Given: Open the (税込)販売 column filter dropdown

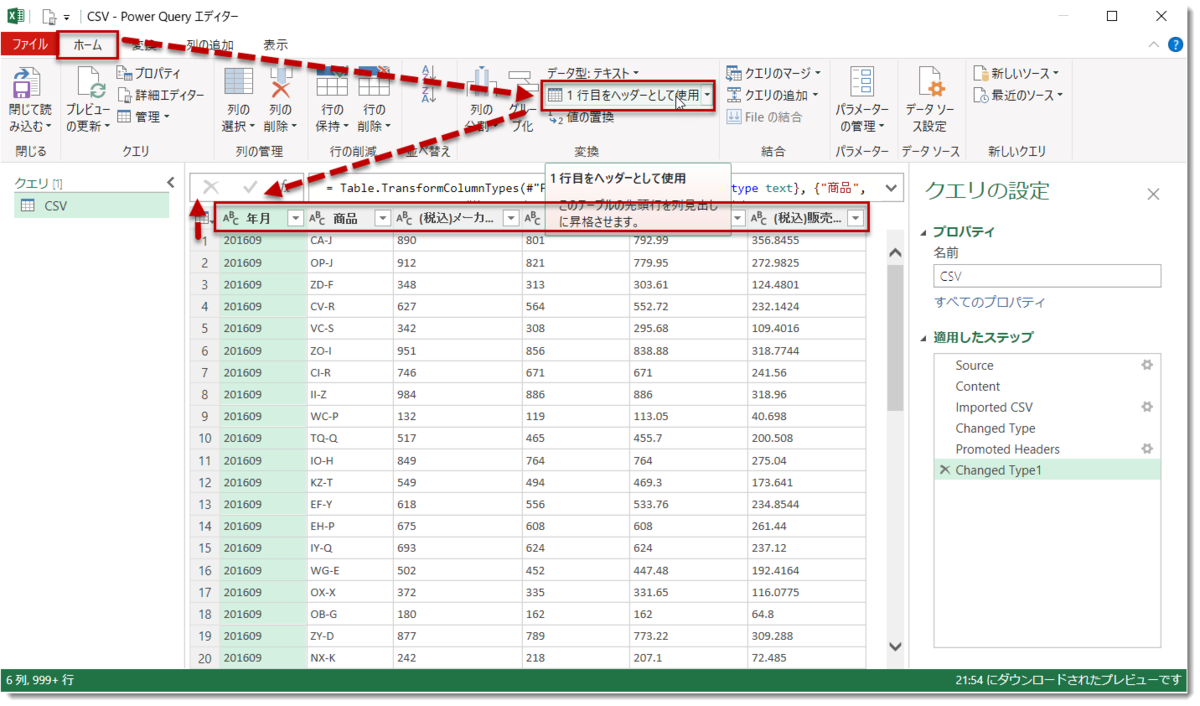Looking at the screenshot, I should (855, 218).
